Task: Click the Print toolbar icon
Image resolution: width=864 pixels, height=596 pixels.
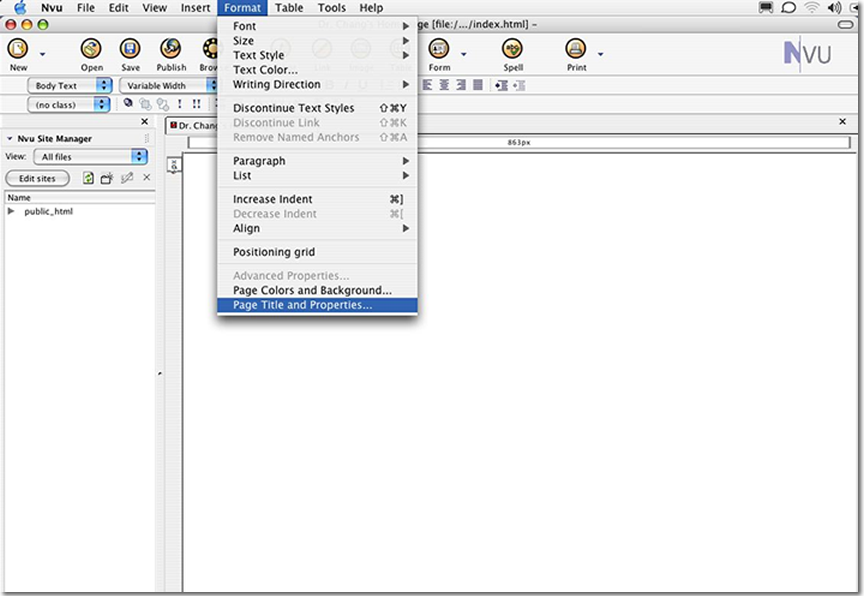Action: coord(576,49)
